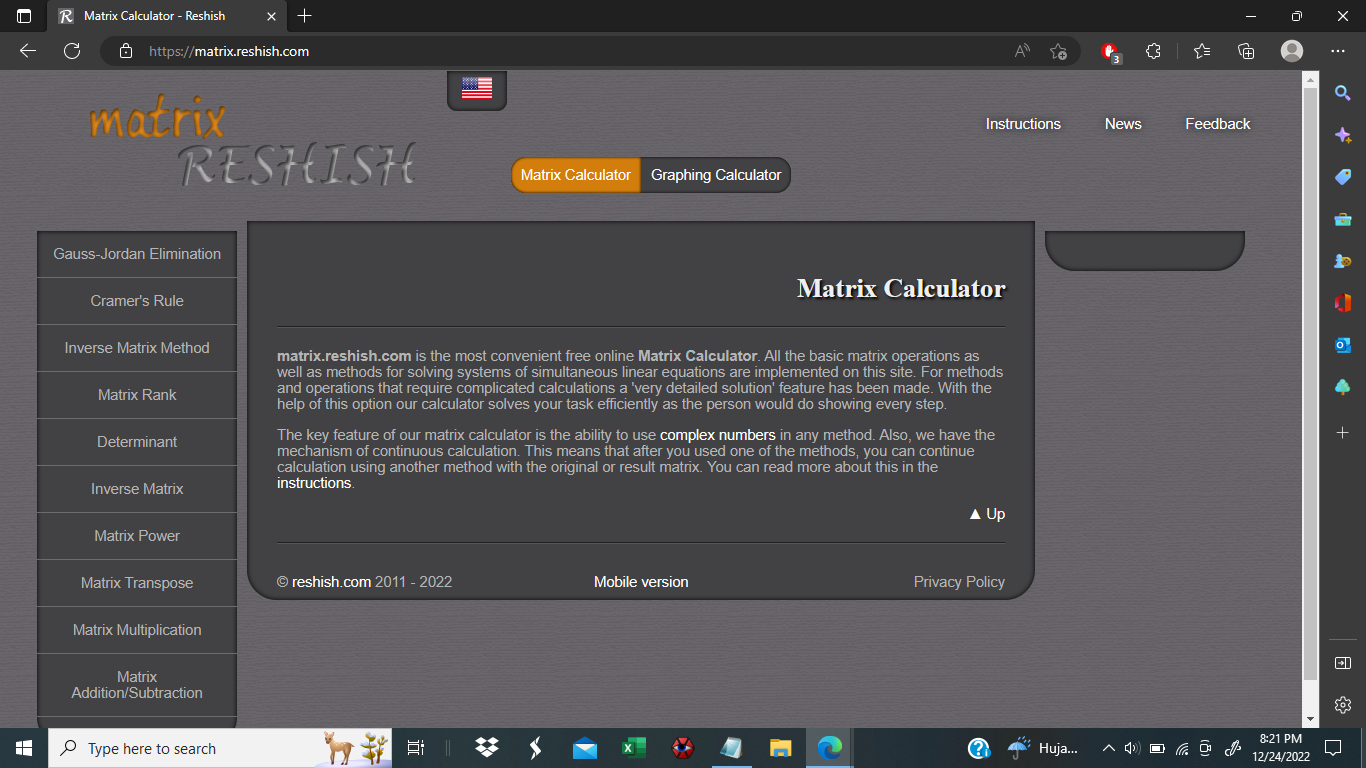Click the scrollbar down arrow
Viewport: 1366px width, 768px height.
coord(1311,719)
